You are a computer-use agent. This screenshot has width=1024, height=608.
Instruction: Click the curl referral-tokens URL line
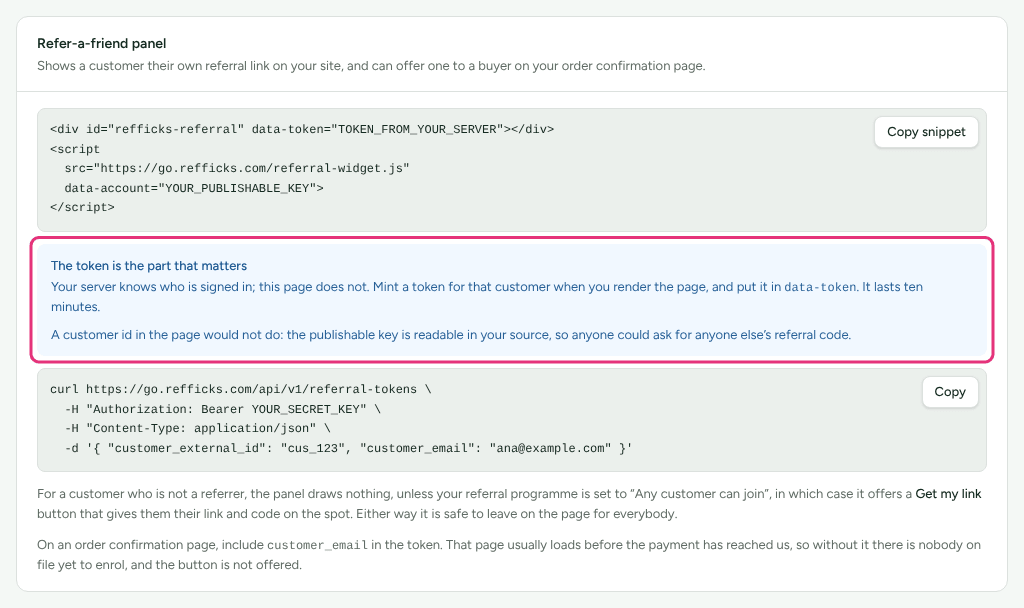[240, 389]
